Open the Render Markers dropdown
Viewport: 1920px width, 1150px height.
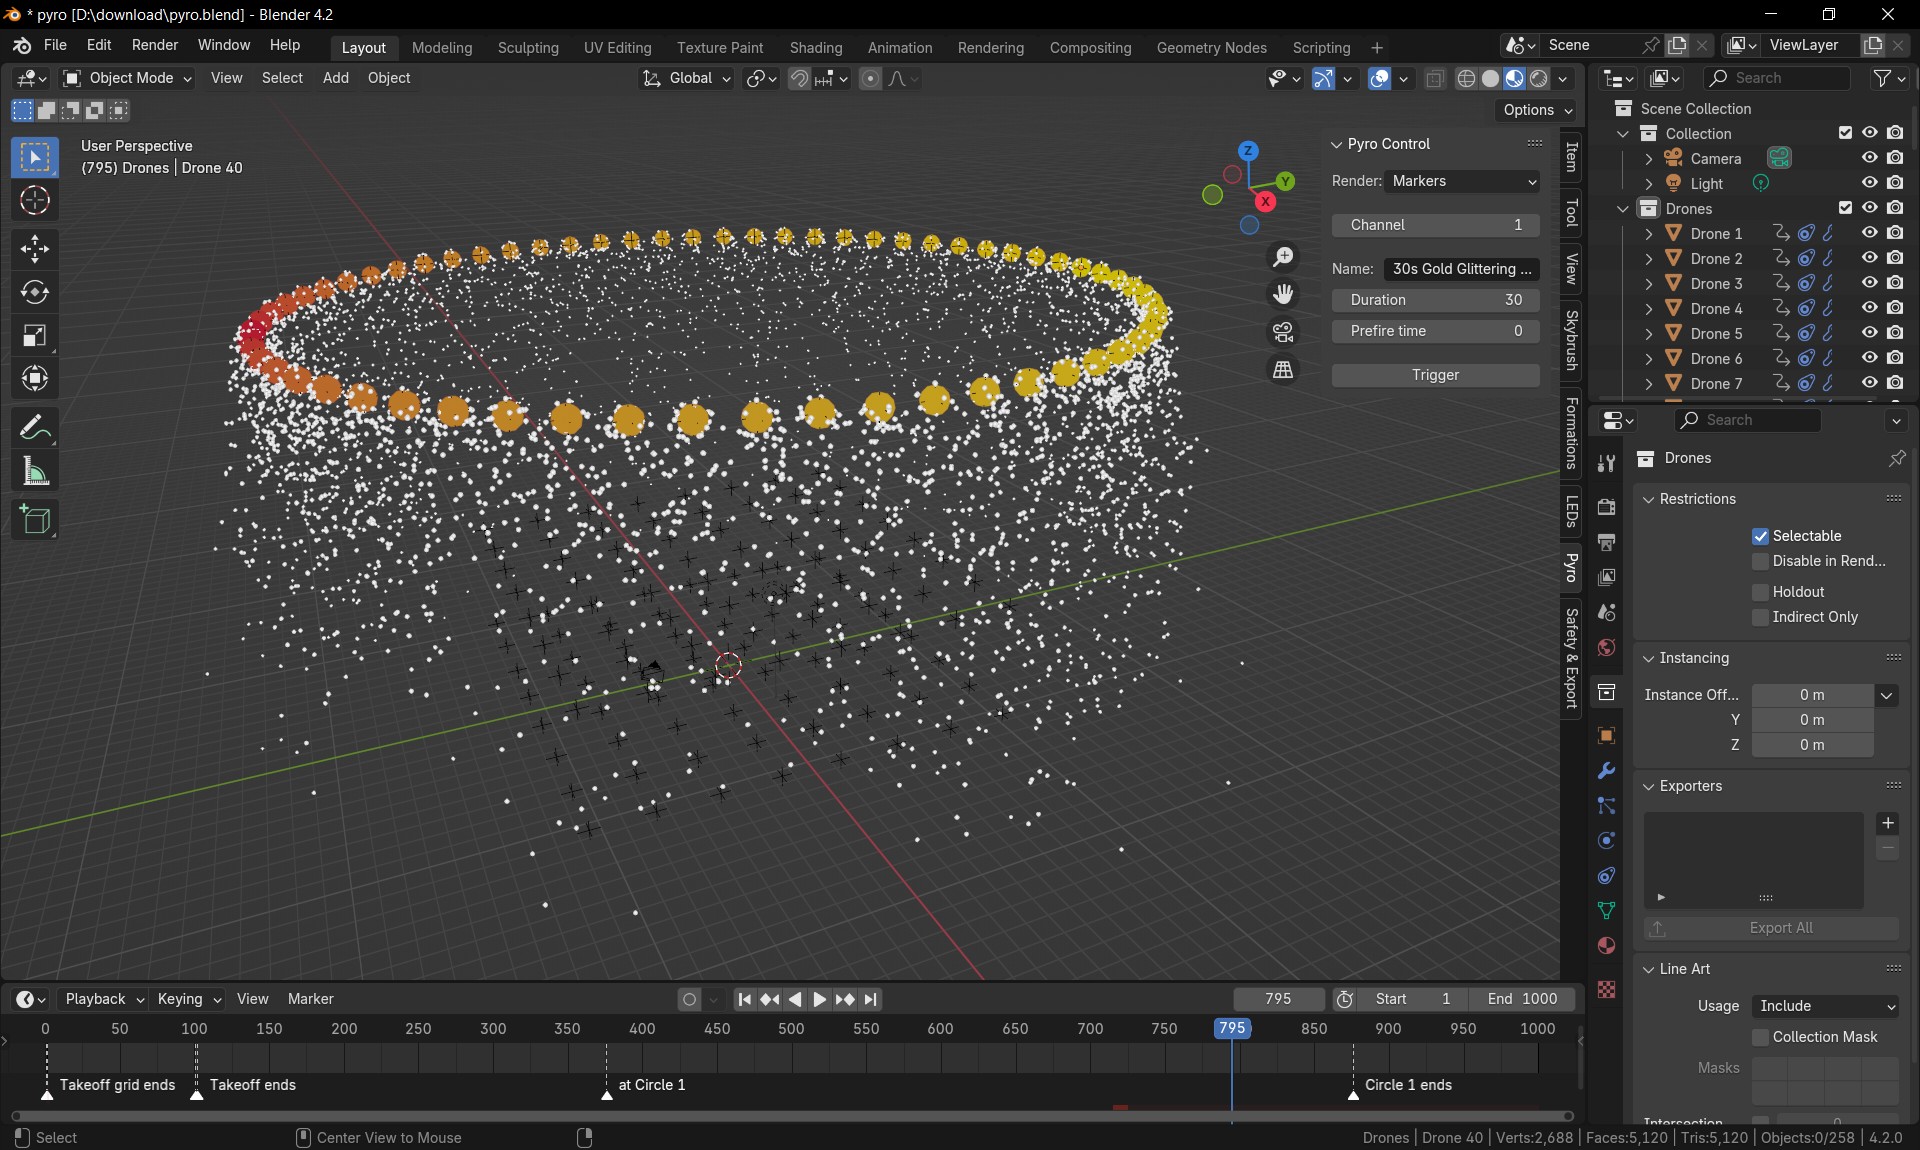(x=1464, y=181)
